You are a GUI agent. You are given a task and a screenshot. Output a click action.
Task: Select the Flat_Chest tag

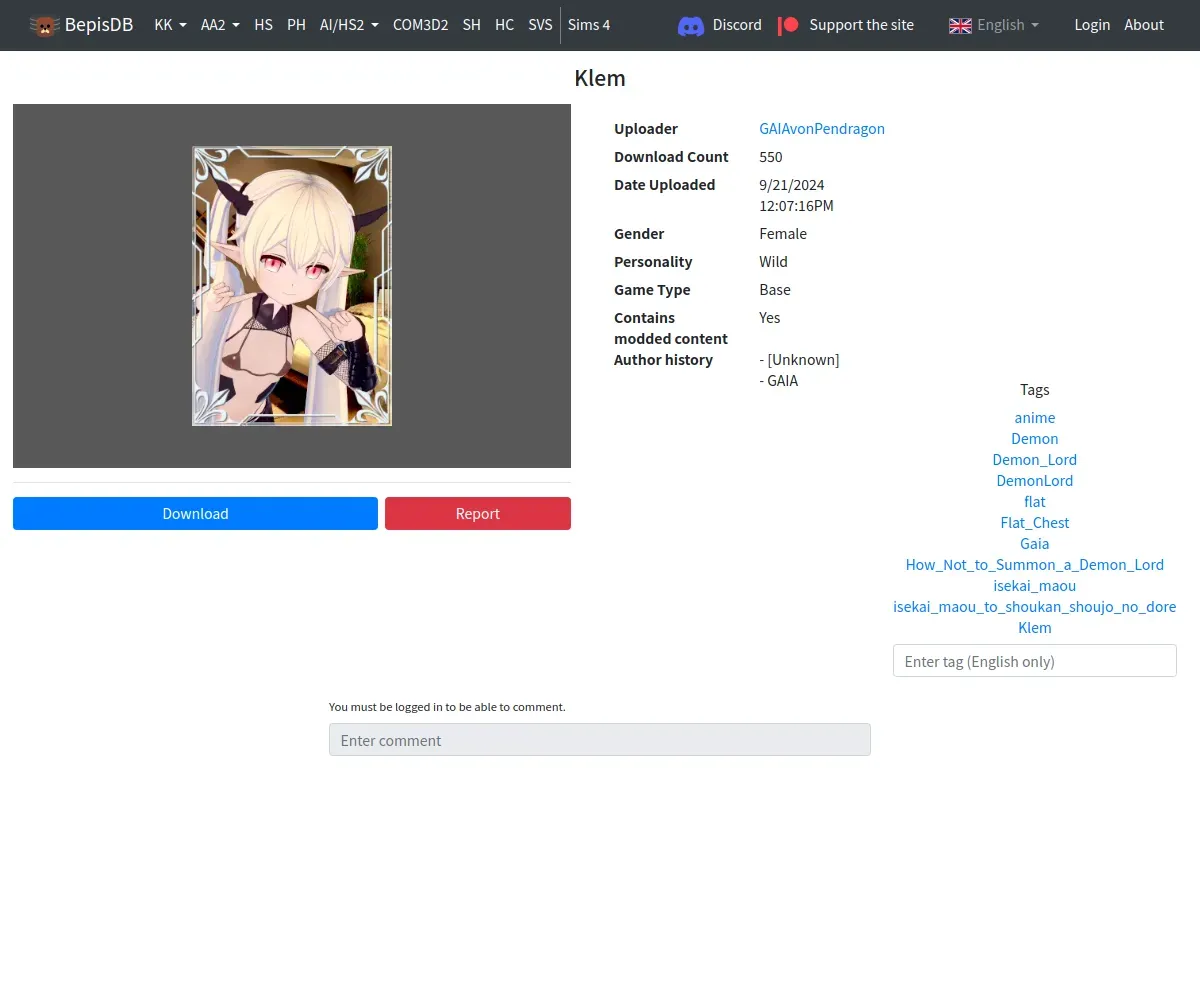click(x=1035, y=523)
